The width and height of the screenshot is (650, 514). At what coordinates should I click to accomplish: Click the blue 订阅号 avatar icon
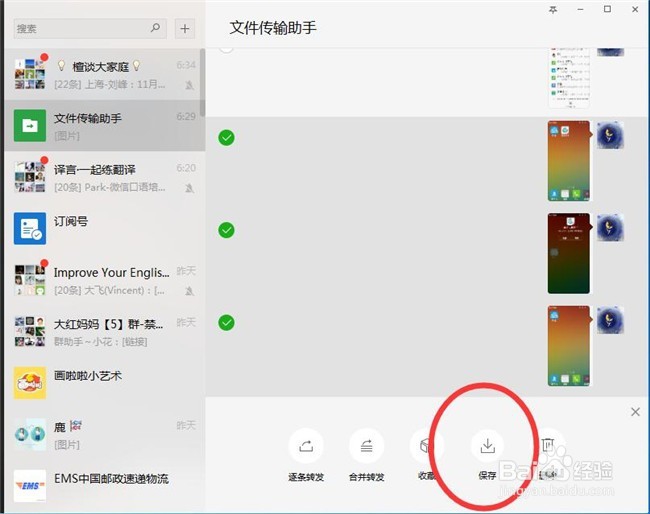30,228
